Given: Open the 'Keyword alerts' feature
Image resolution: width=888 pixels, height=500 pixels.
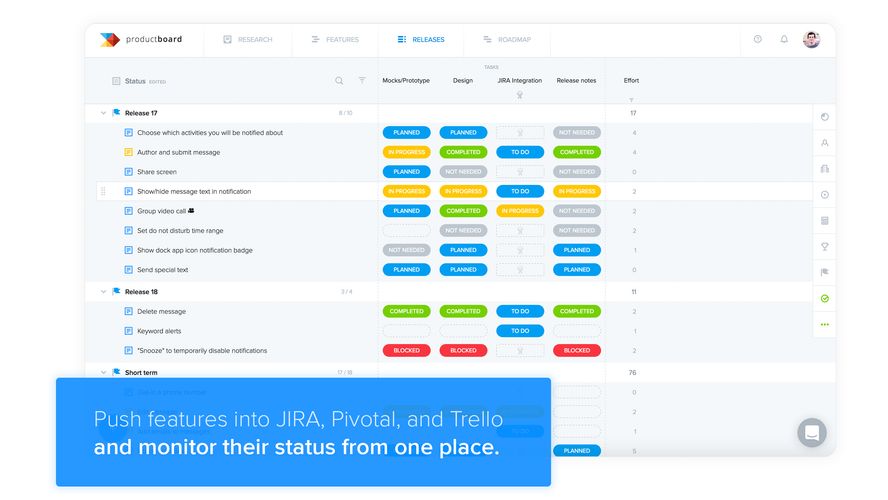Looking at the screenshot, I should pos(159,331).
